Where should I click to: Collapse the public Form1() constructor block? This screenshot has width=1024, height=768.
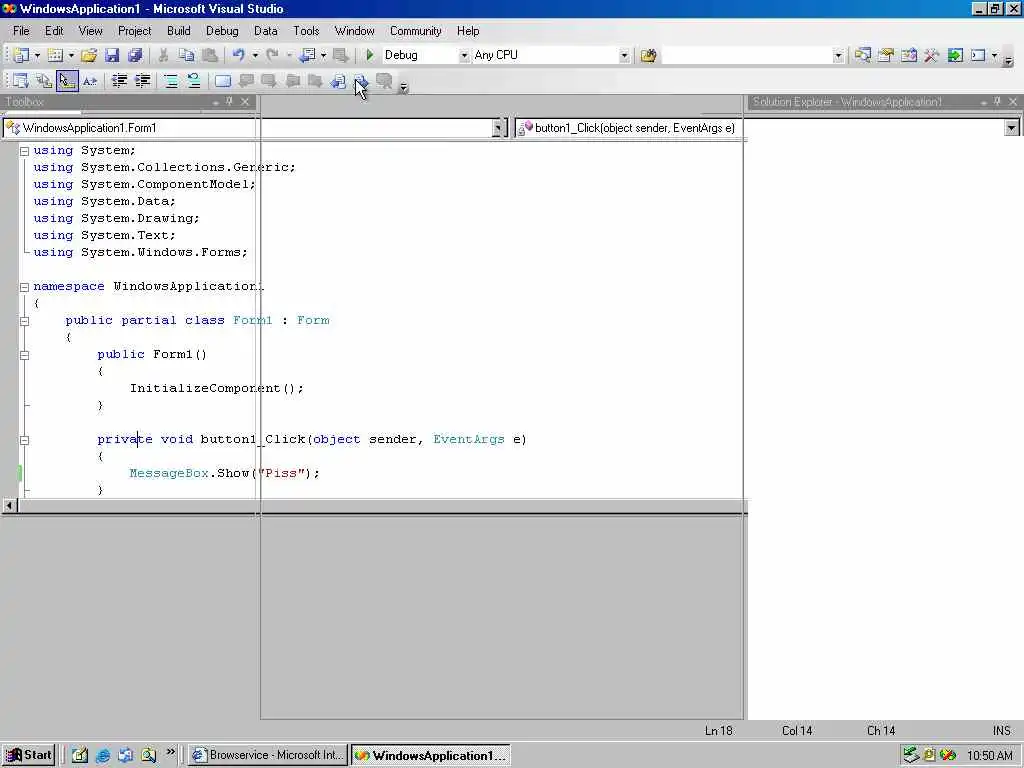pyautogui.click(x=24, y=355)
